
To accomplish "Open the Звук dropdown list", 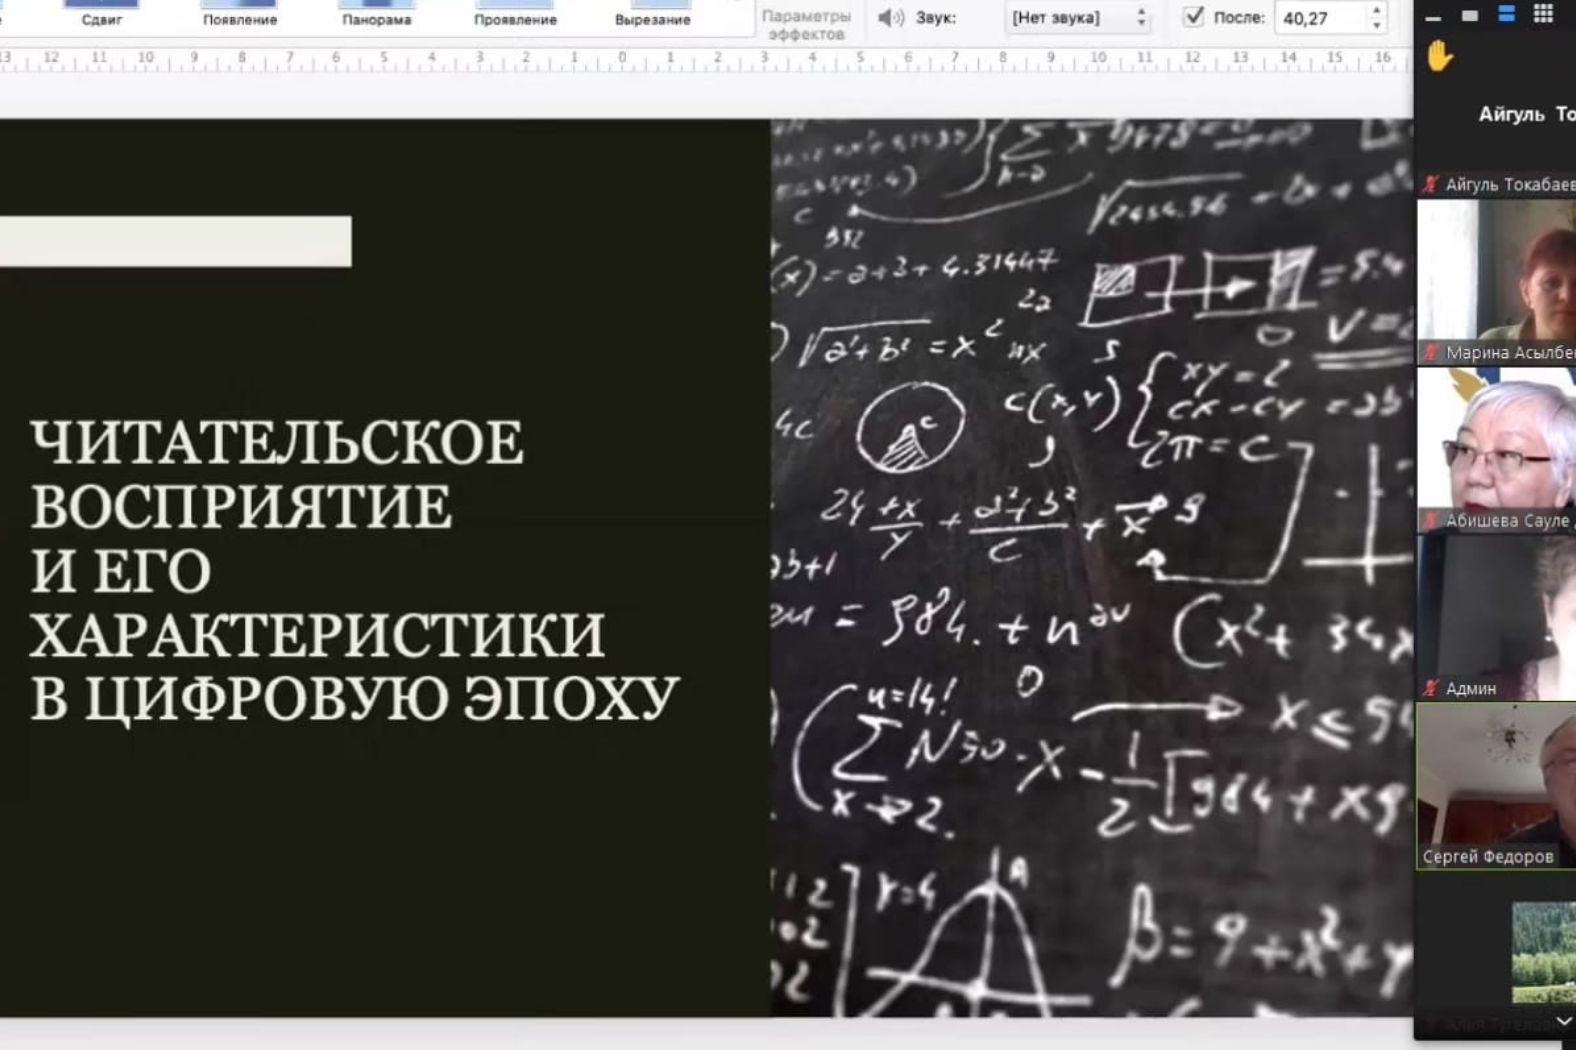I will (x=1078, y=18).
